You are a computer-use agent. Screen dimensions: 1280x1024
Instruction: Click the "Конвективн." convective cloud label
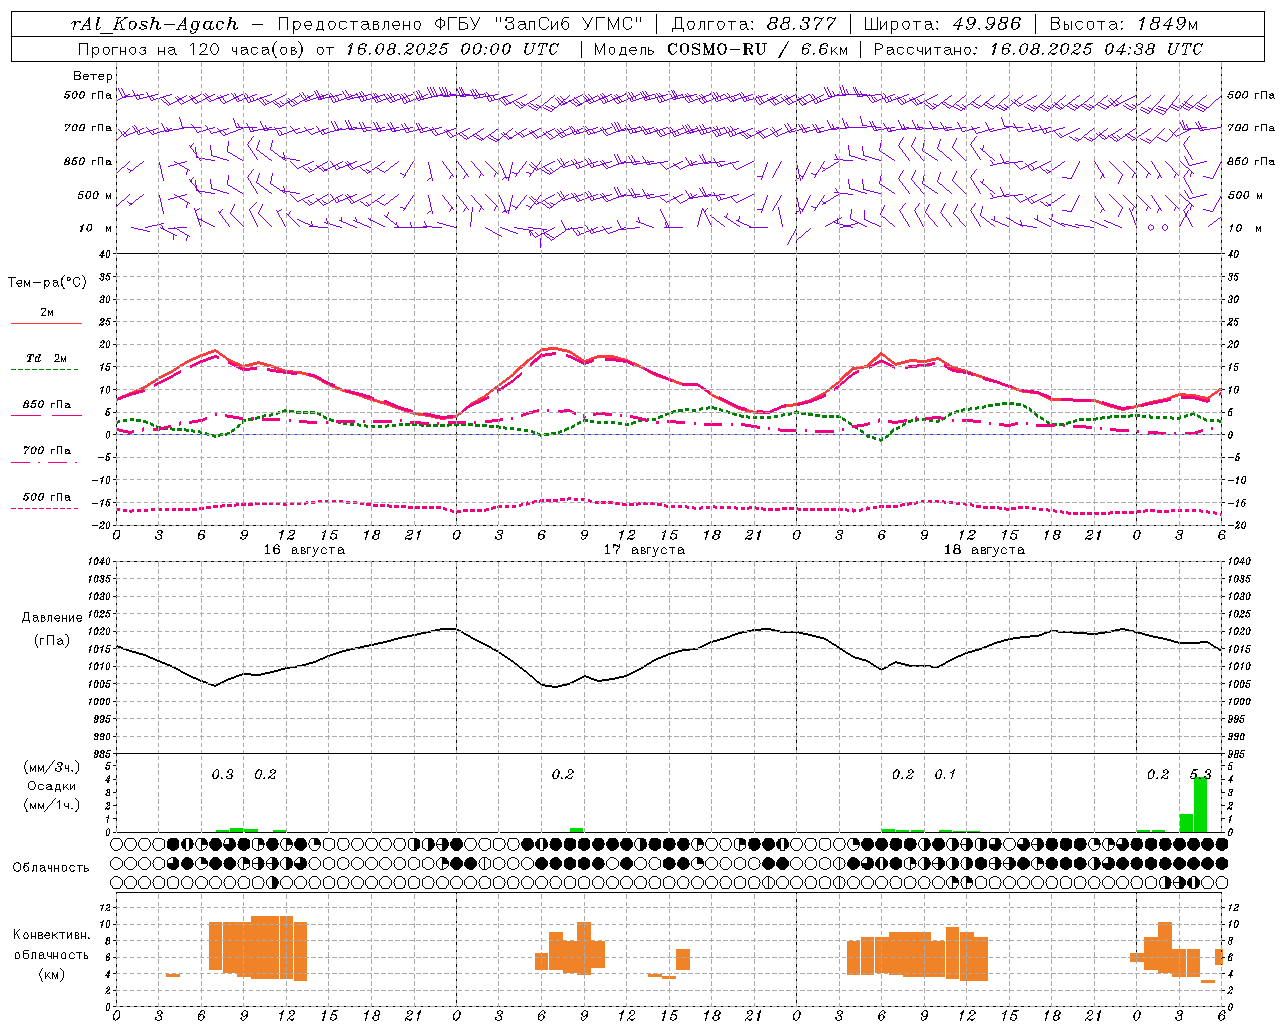(x=52, y=935)
